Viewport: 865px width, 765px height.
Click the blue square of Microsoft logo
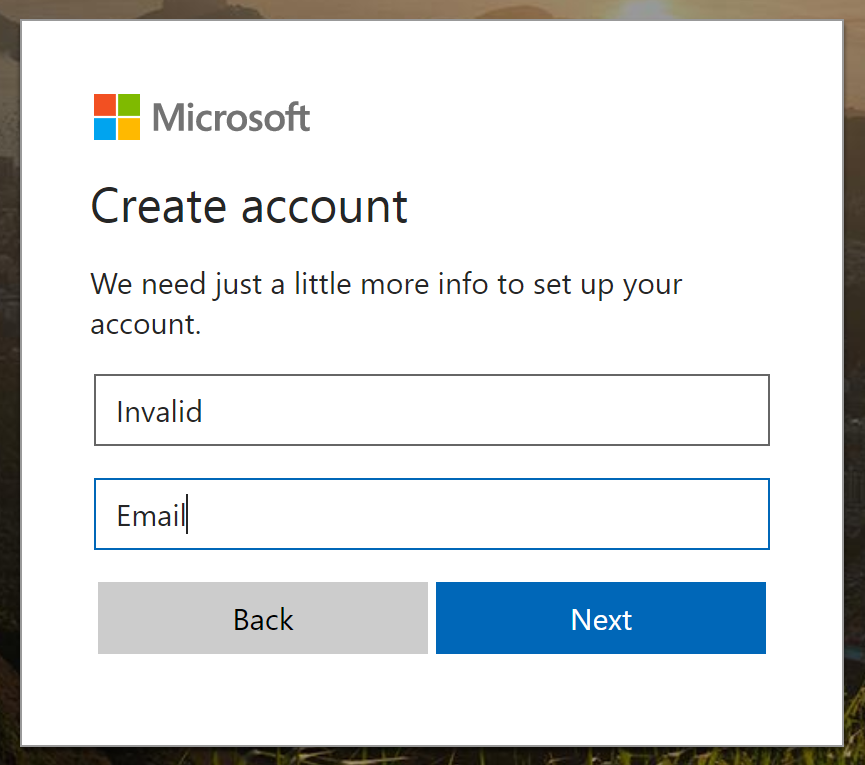[x=105, y=129]
